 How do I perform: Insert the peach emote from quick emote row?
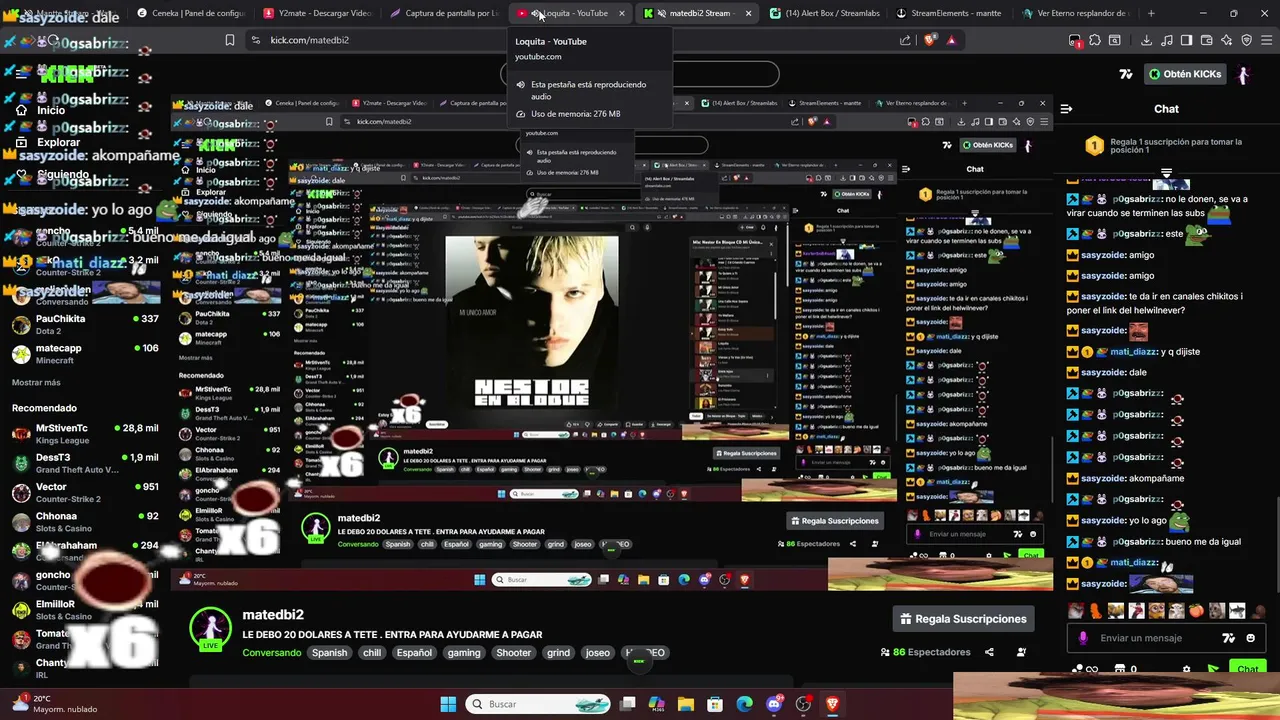tap(1196, 611)
